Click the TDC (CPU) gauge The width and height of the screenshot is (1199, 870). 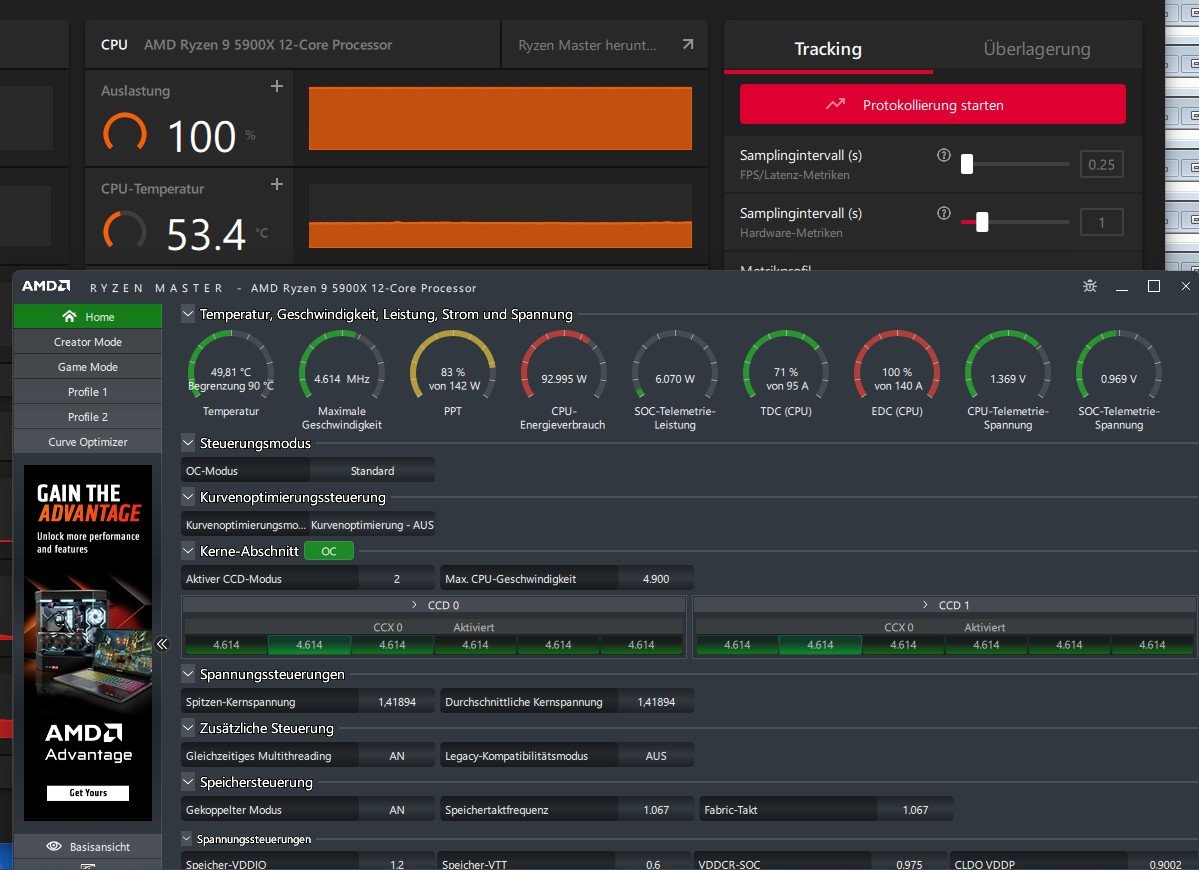pyautogui.click(x=786, y=365)
